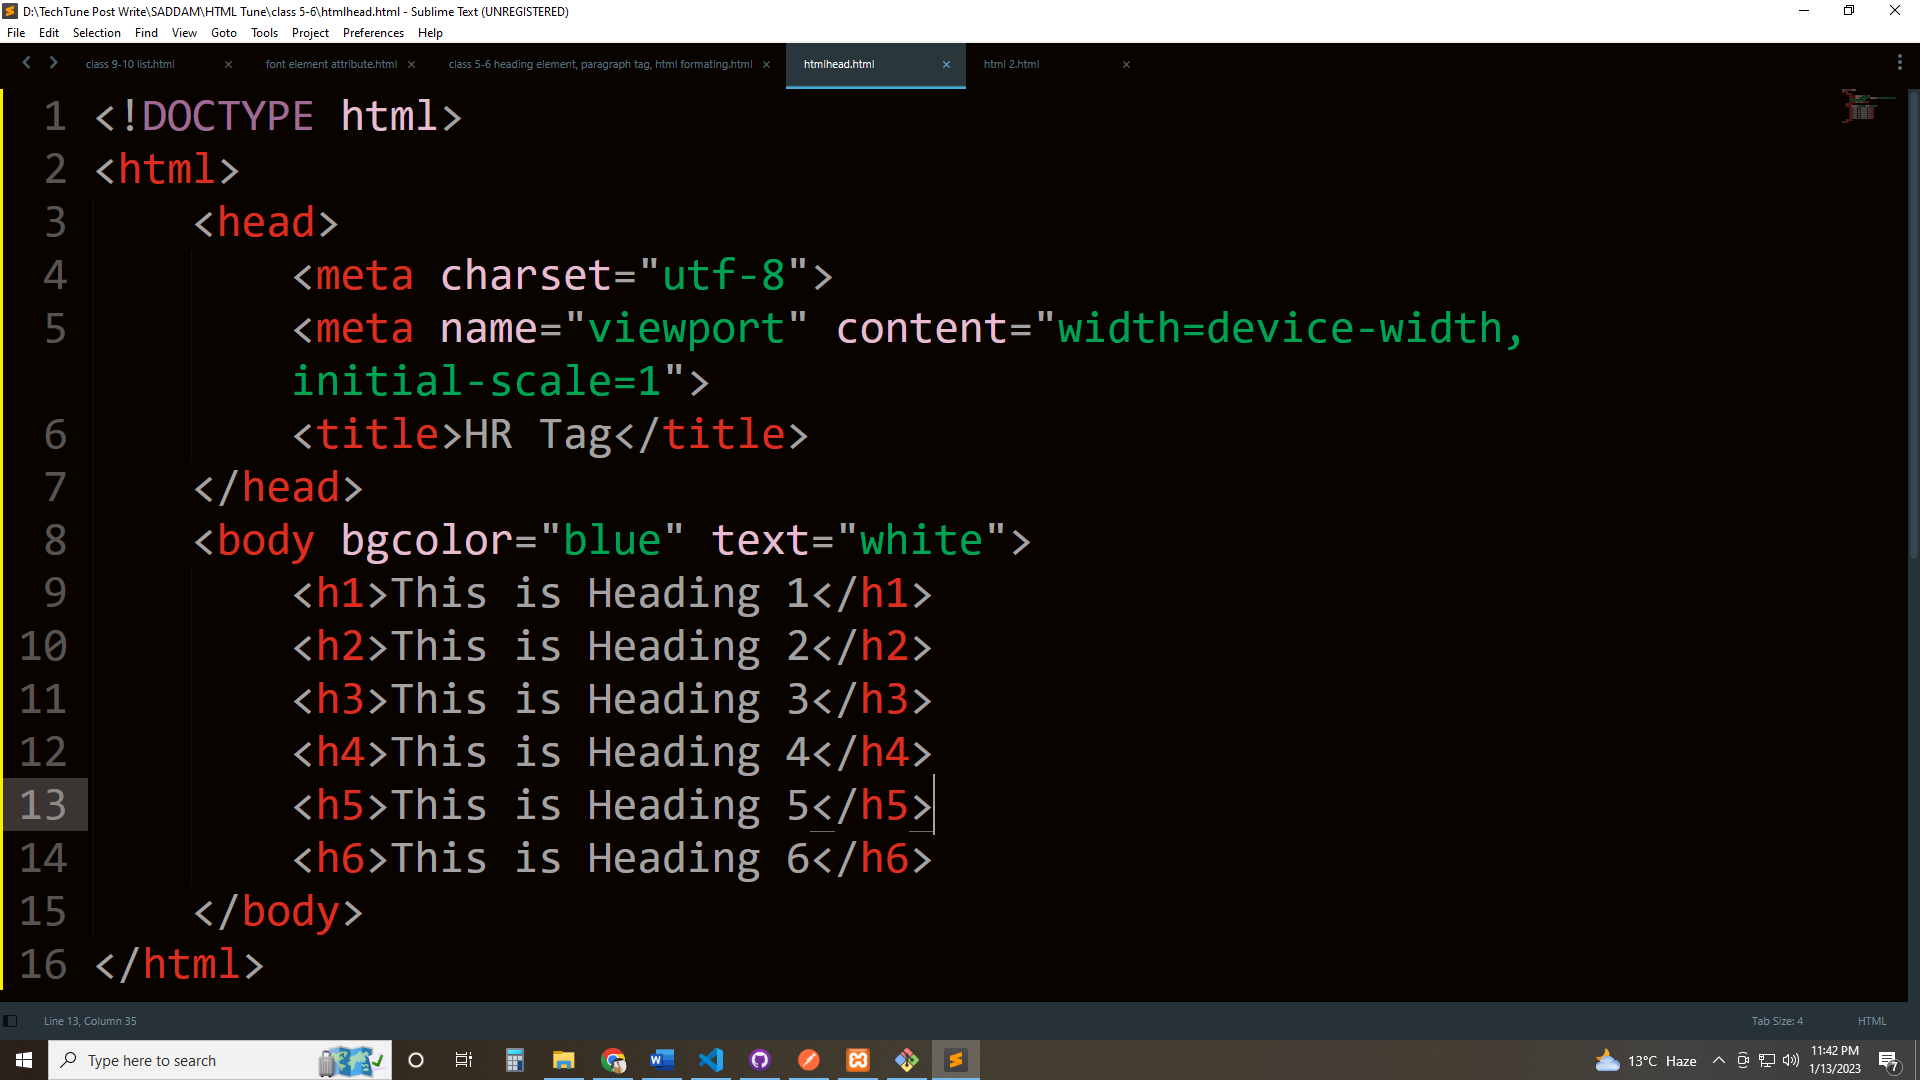Close the htmlhead.html tab
Viewport: 1920px width, 1080px height.
coord(946,64)
